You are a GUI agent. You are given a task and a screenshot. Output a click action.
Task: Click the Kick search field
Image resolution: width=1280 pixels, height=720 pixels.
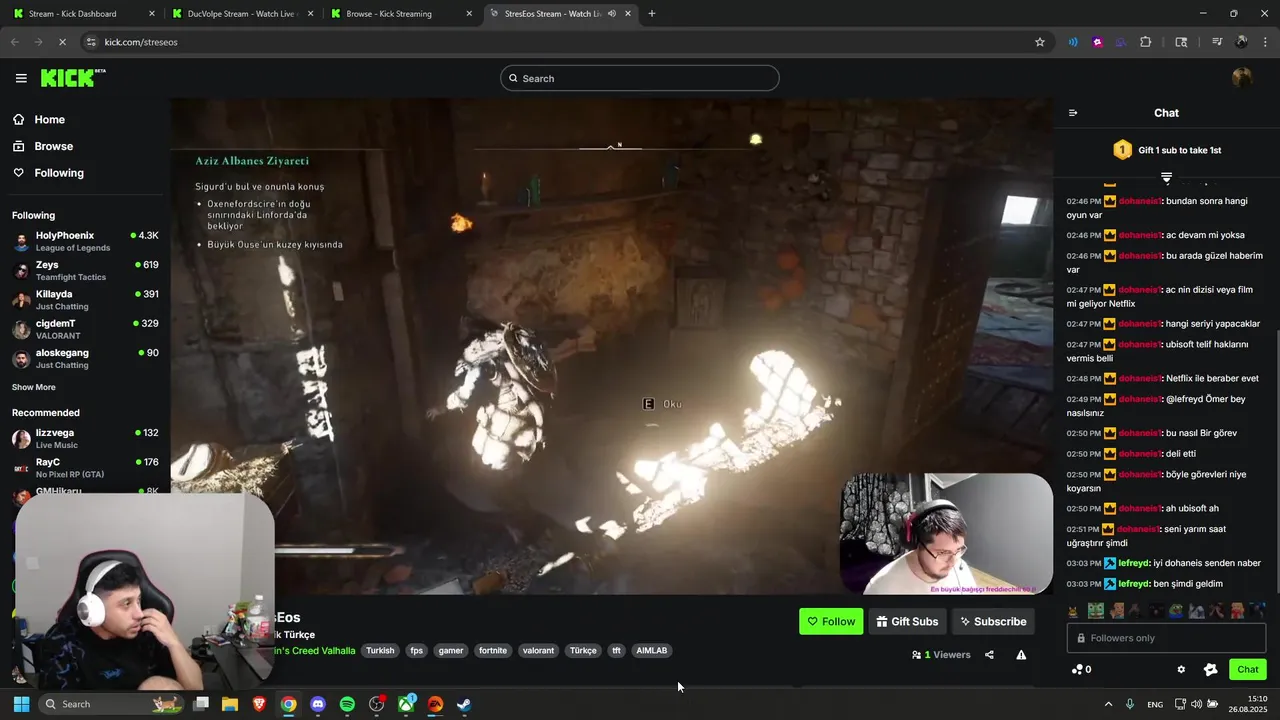click(640, 78)
